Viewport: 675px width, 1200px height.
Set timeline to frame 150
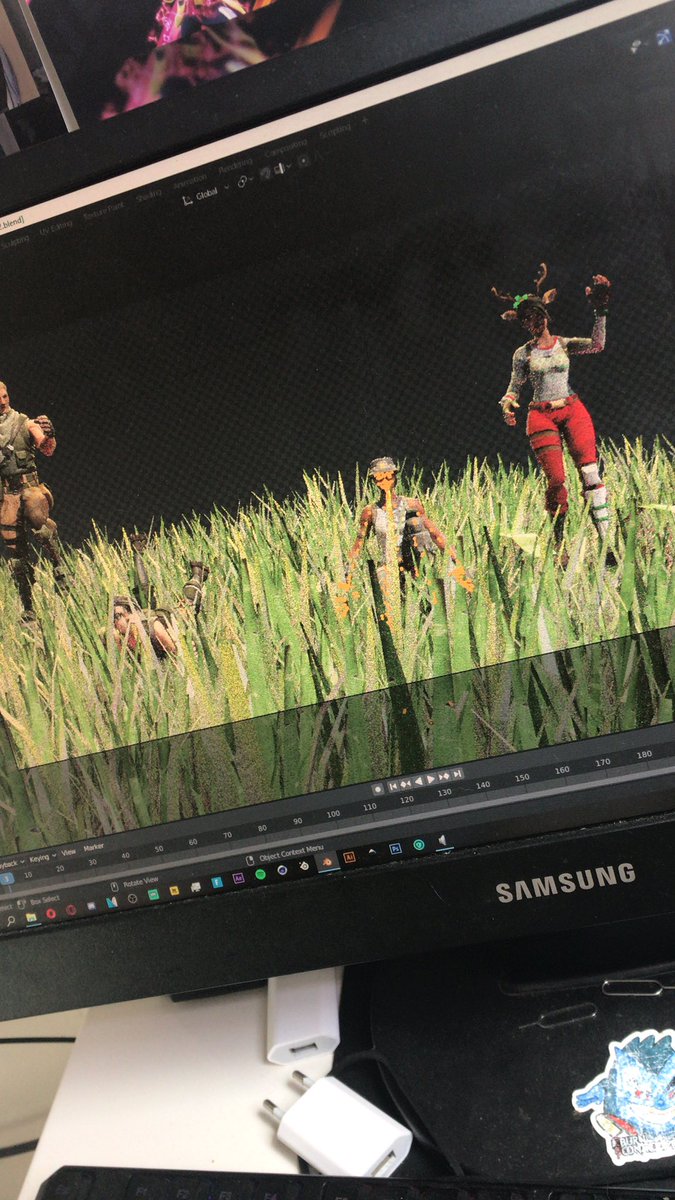click(522, 777)
